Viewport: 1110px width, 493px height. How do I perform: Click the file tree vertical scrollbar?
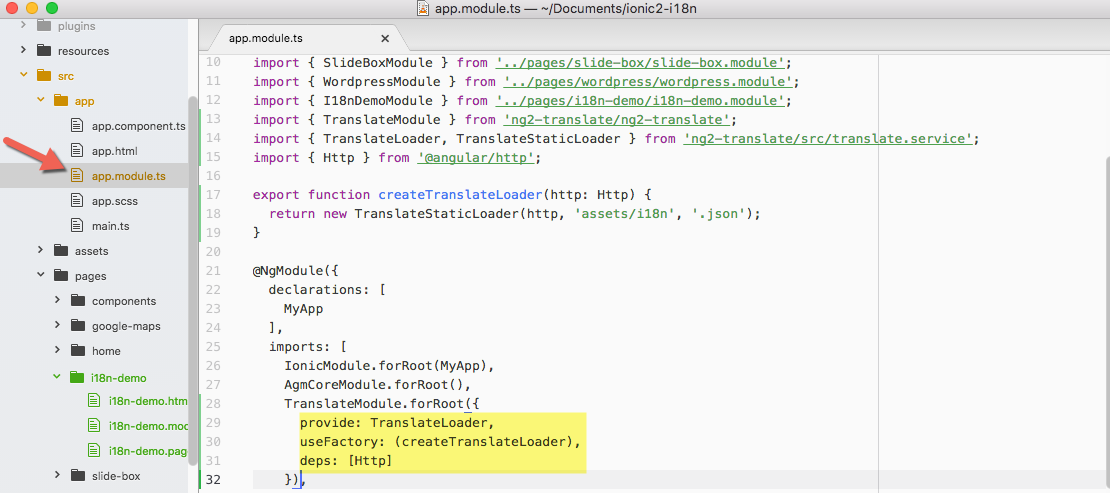pos(193,280)
